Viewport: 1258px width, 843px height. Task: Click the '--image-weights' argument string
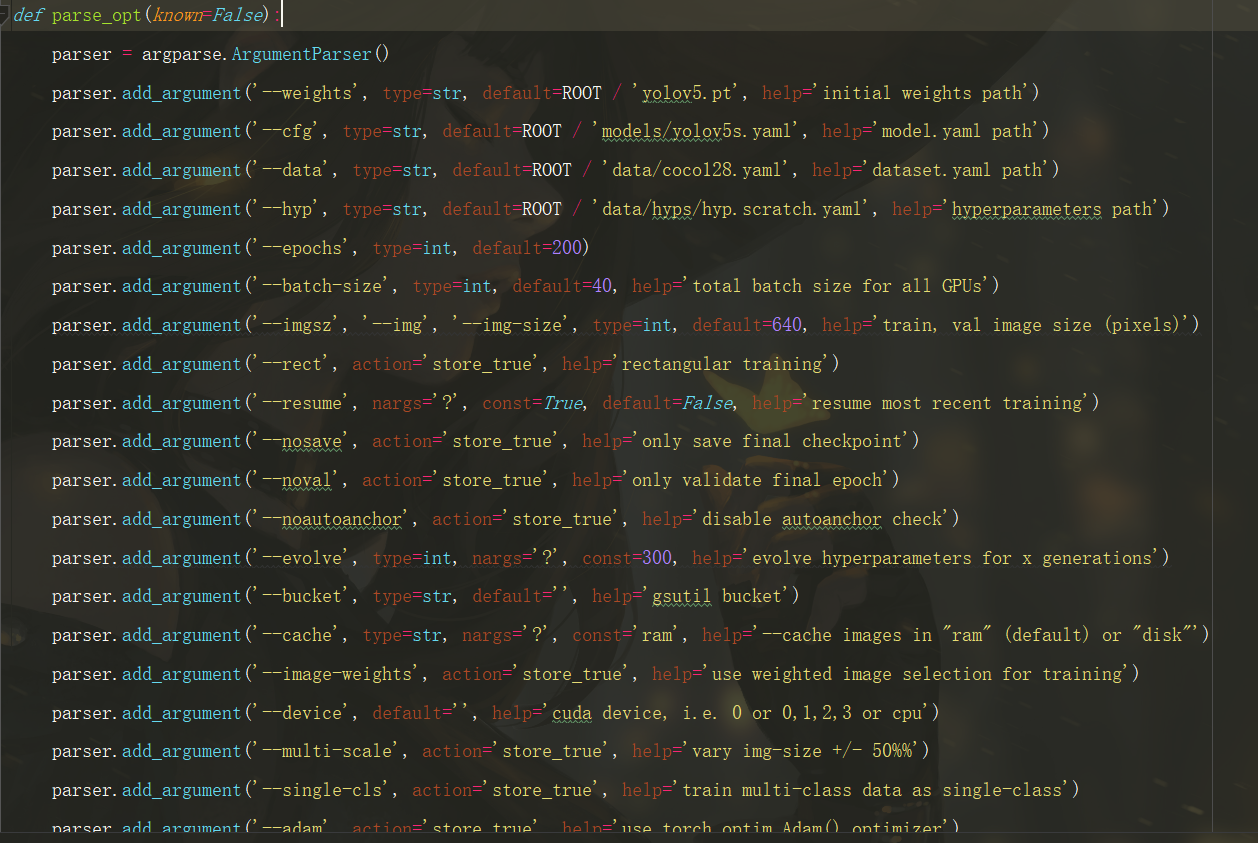pos(337,674)
